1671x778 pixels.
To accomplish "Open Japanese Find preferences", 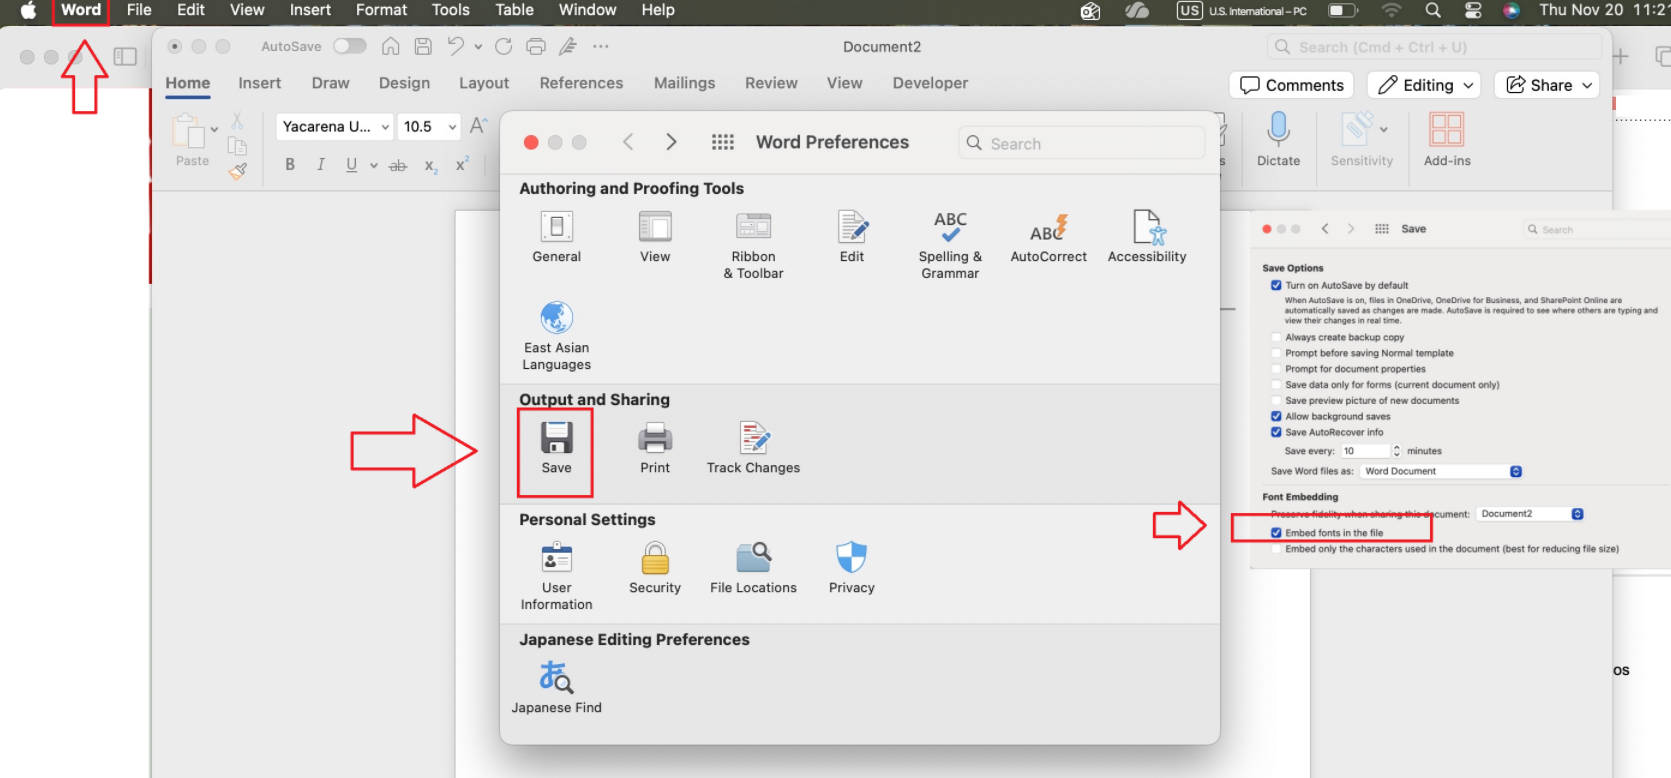I will [x=556, y=687].
